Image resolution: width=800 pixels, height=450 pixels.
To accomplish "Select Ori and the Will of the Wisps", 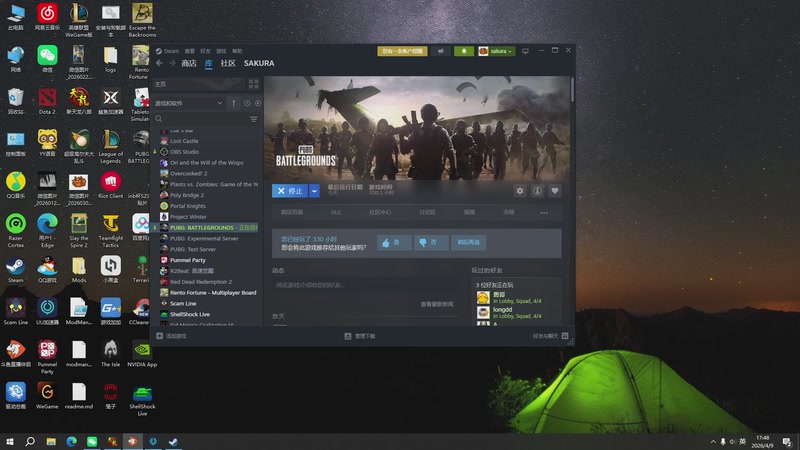I will 207,163.
